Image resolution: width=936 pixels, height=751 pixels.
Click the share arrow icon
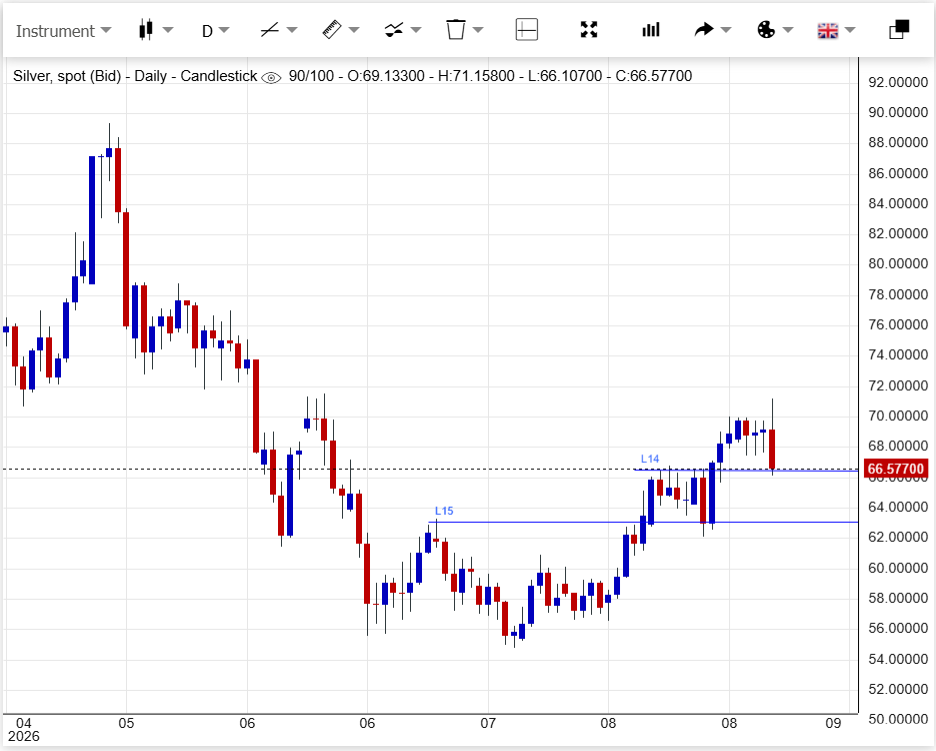[x=704, y=29]
